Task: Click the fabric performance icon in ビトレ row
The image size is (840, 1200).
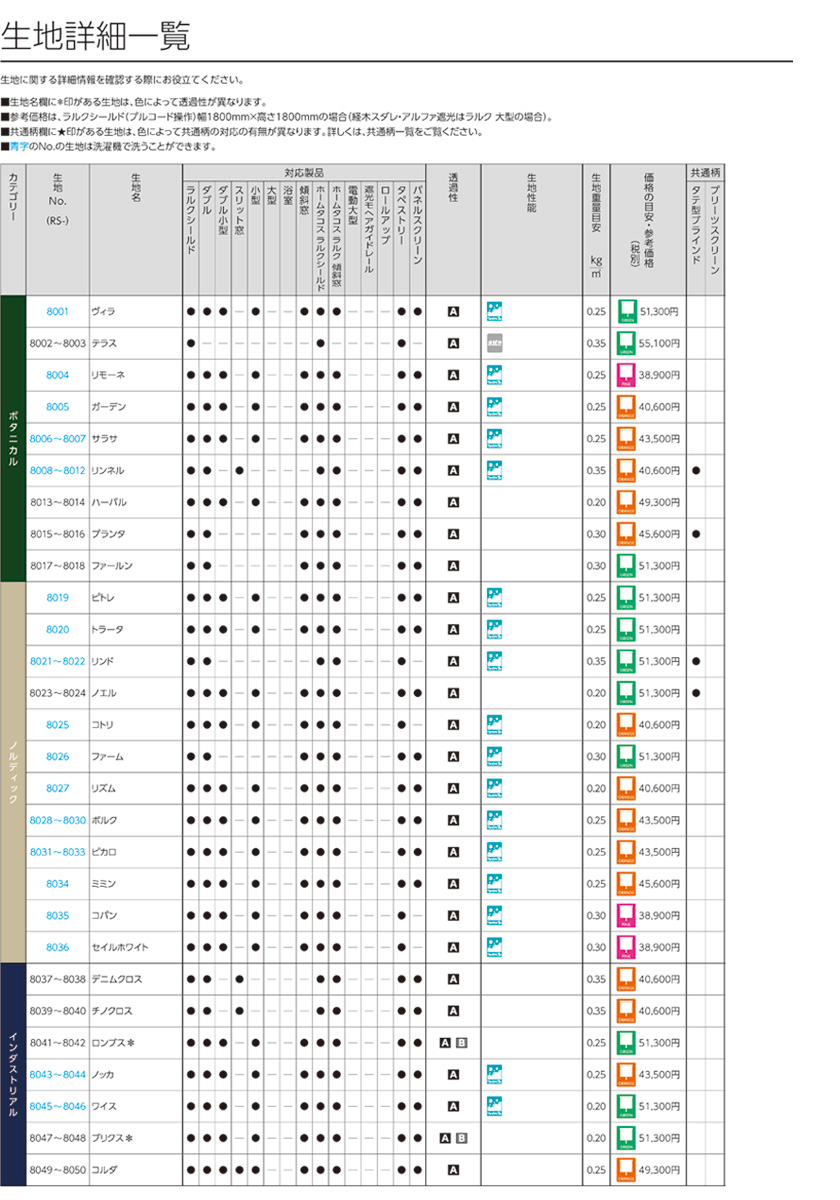Action: click(494, 597)
